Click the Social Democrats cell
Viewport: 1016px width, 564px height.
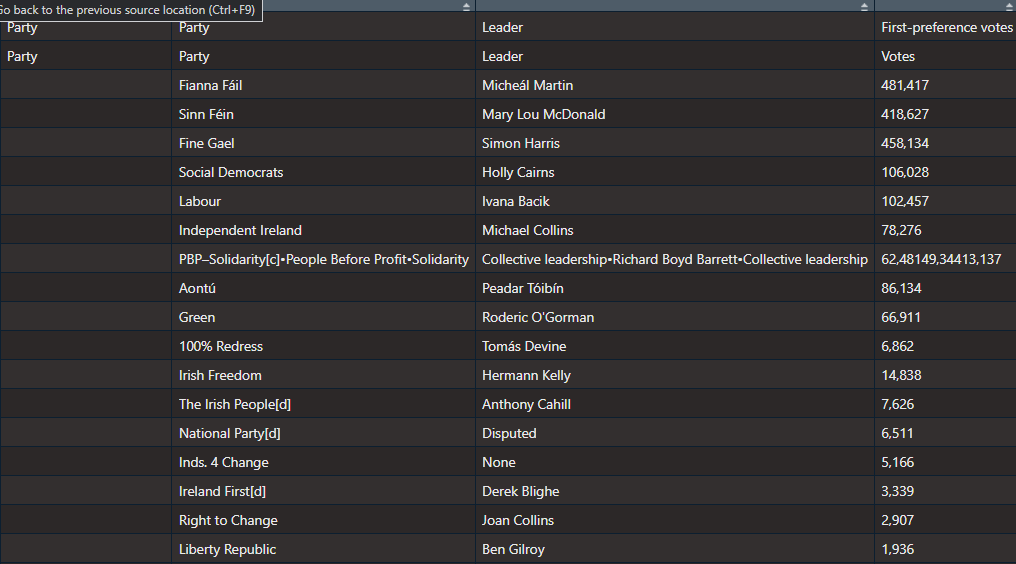231,172
